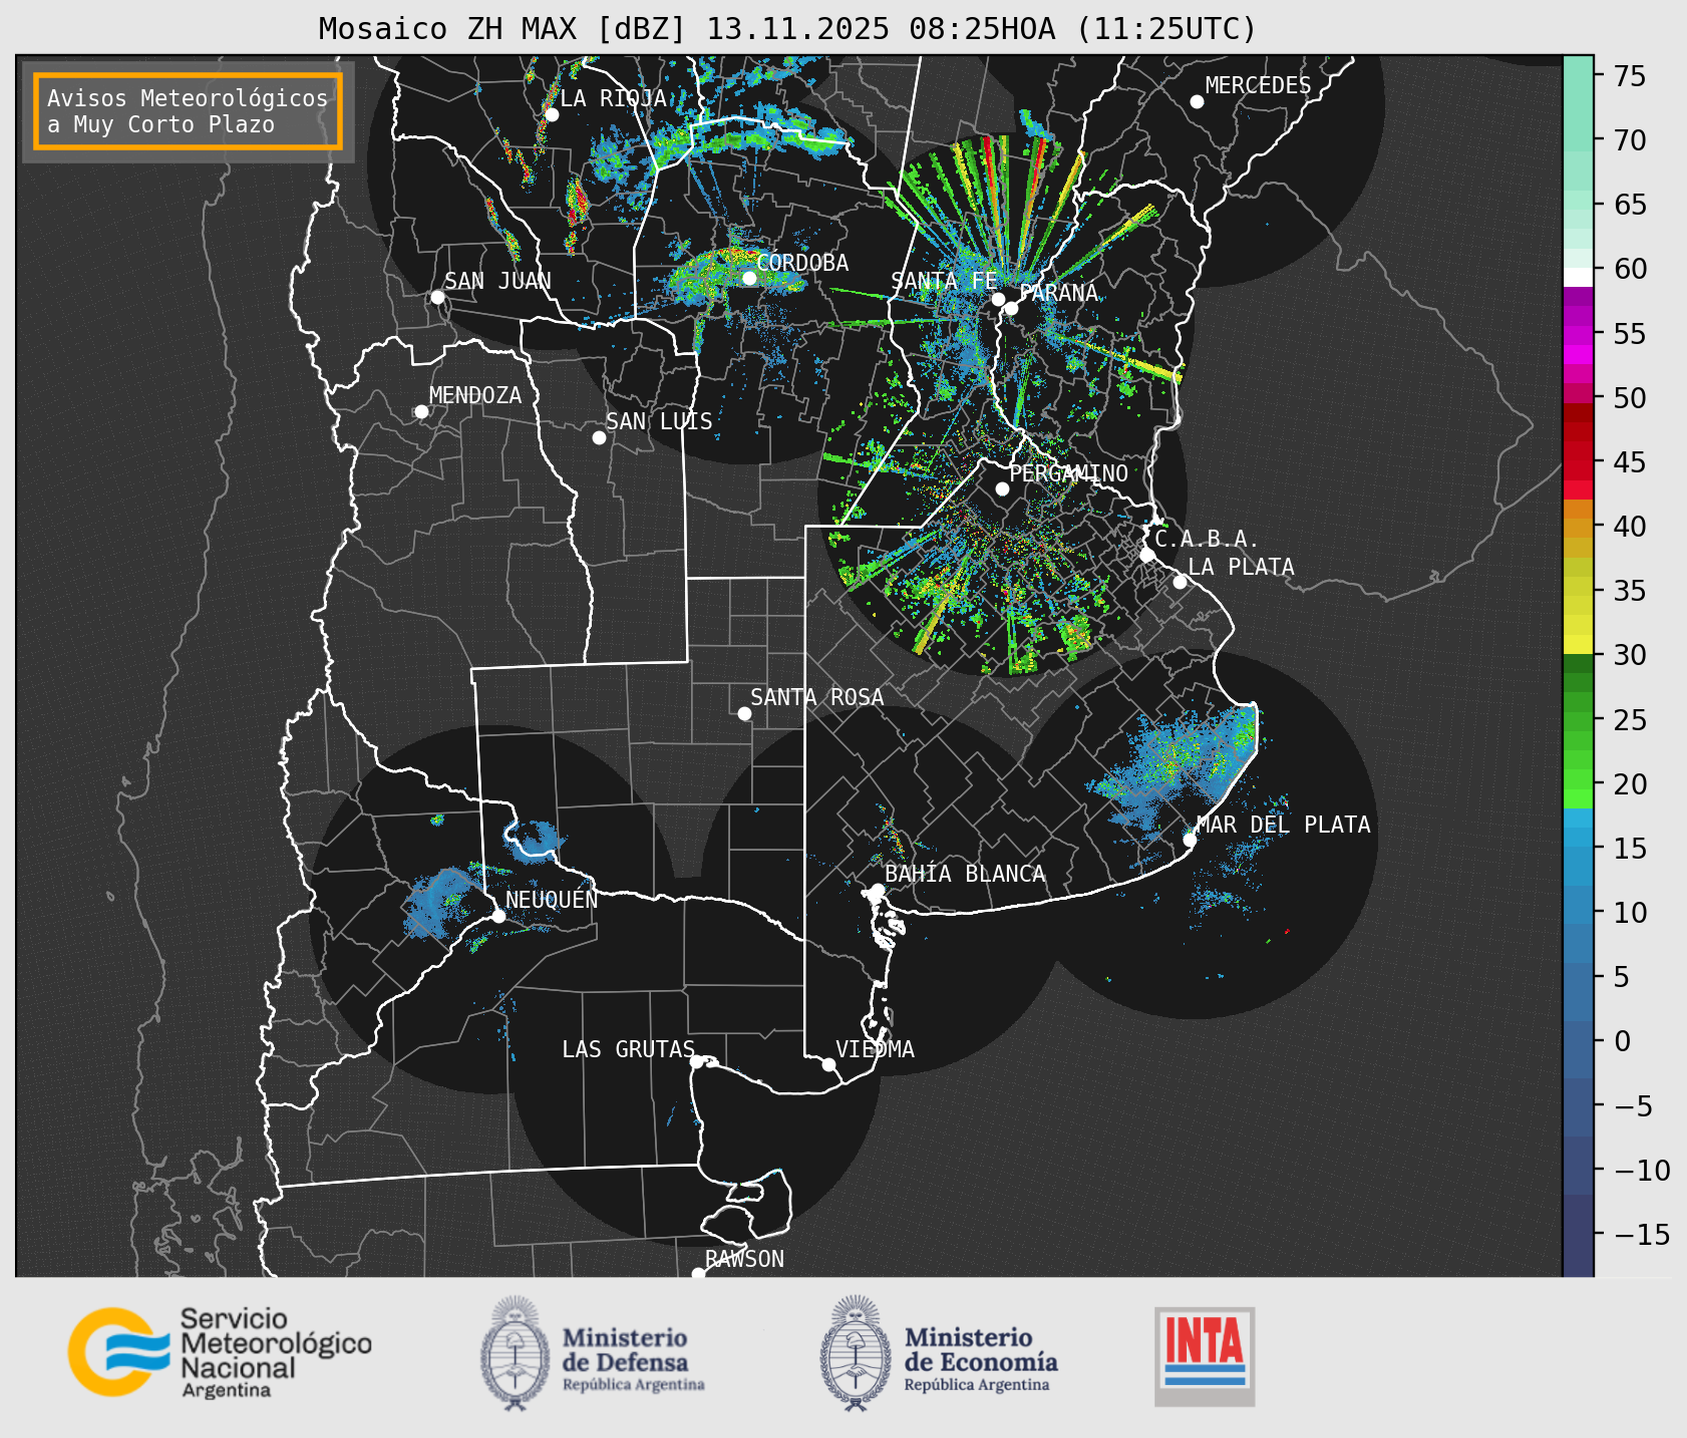This screenshot has height=1438, width=1687.
Task: Click the NEUQUÉN label on map
Action: tap(552, 899)
